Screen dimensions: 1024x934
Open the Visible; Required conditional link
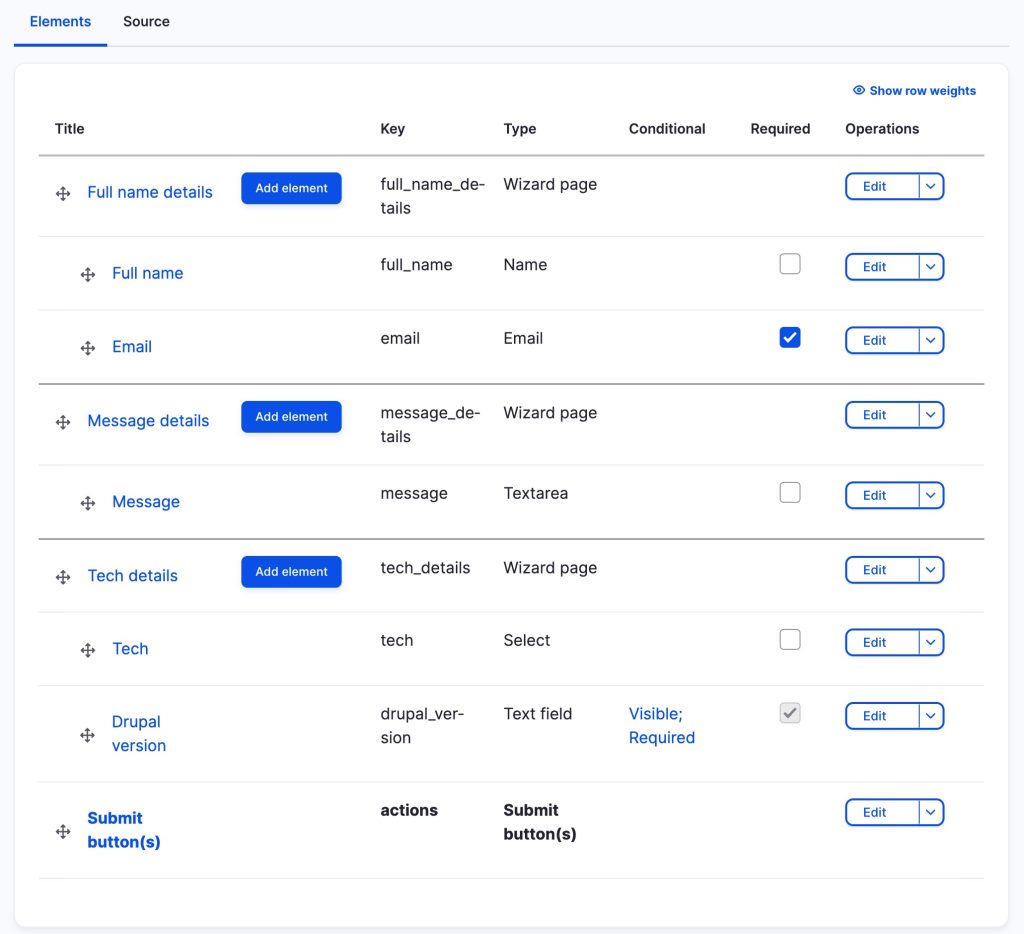point(662,726)
